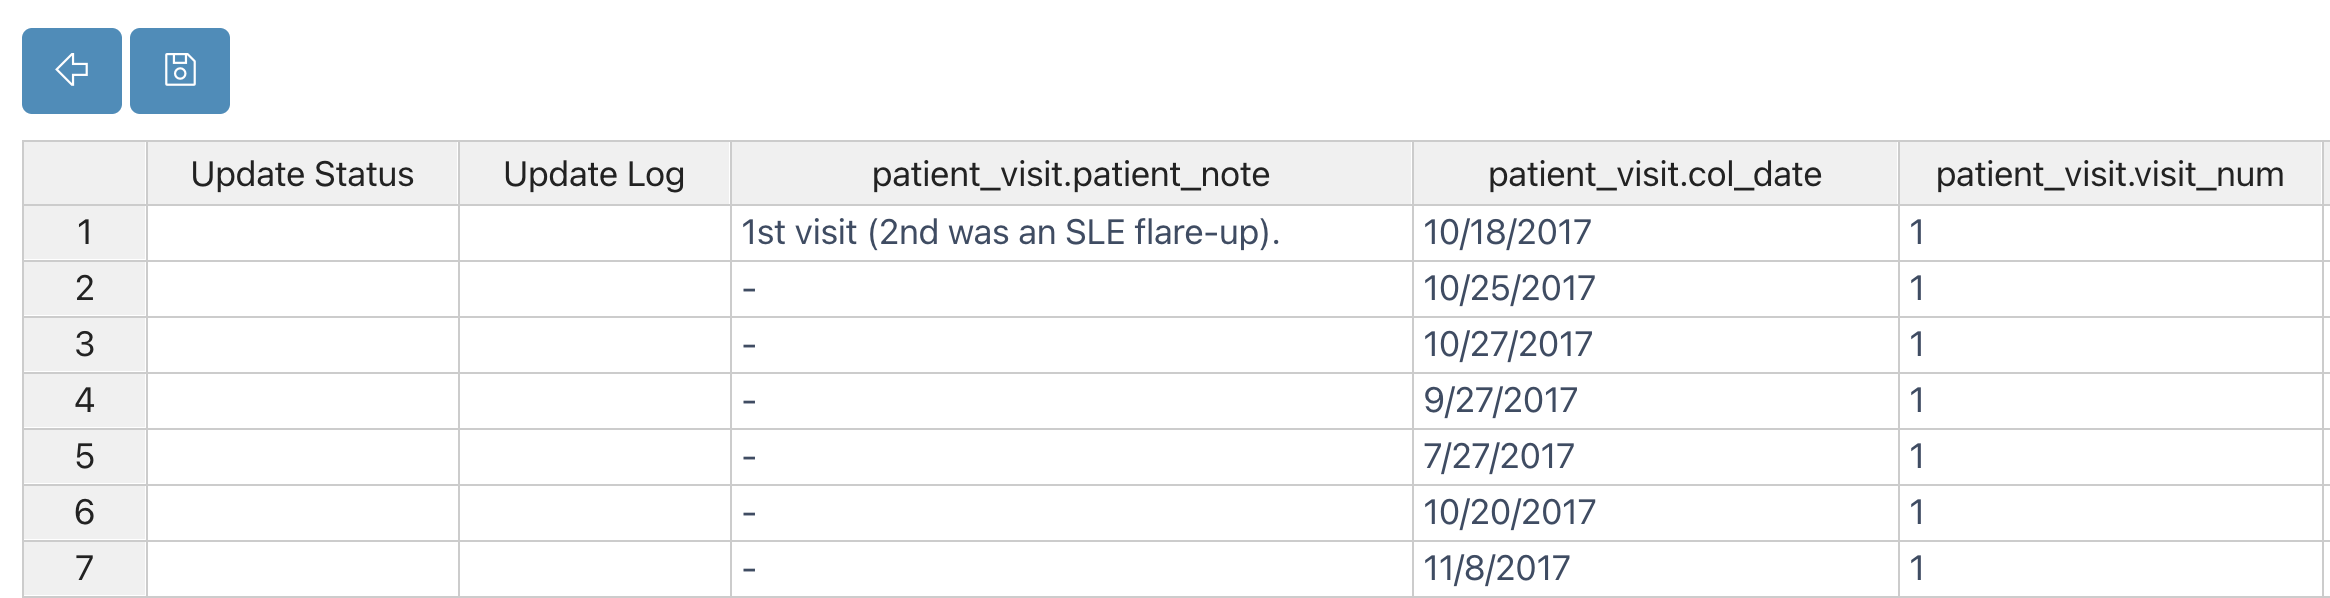Screen dimensions: 2330x598
Task: Click the 7/27/2017 date cell
Action: 1656,457
